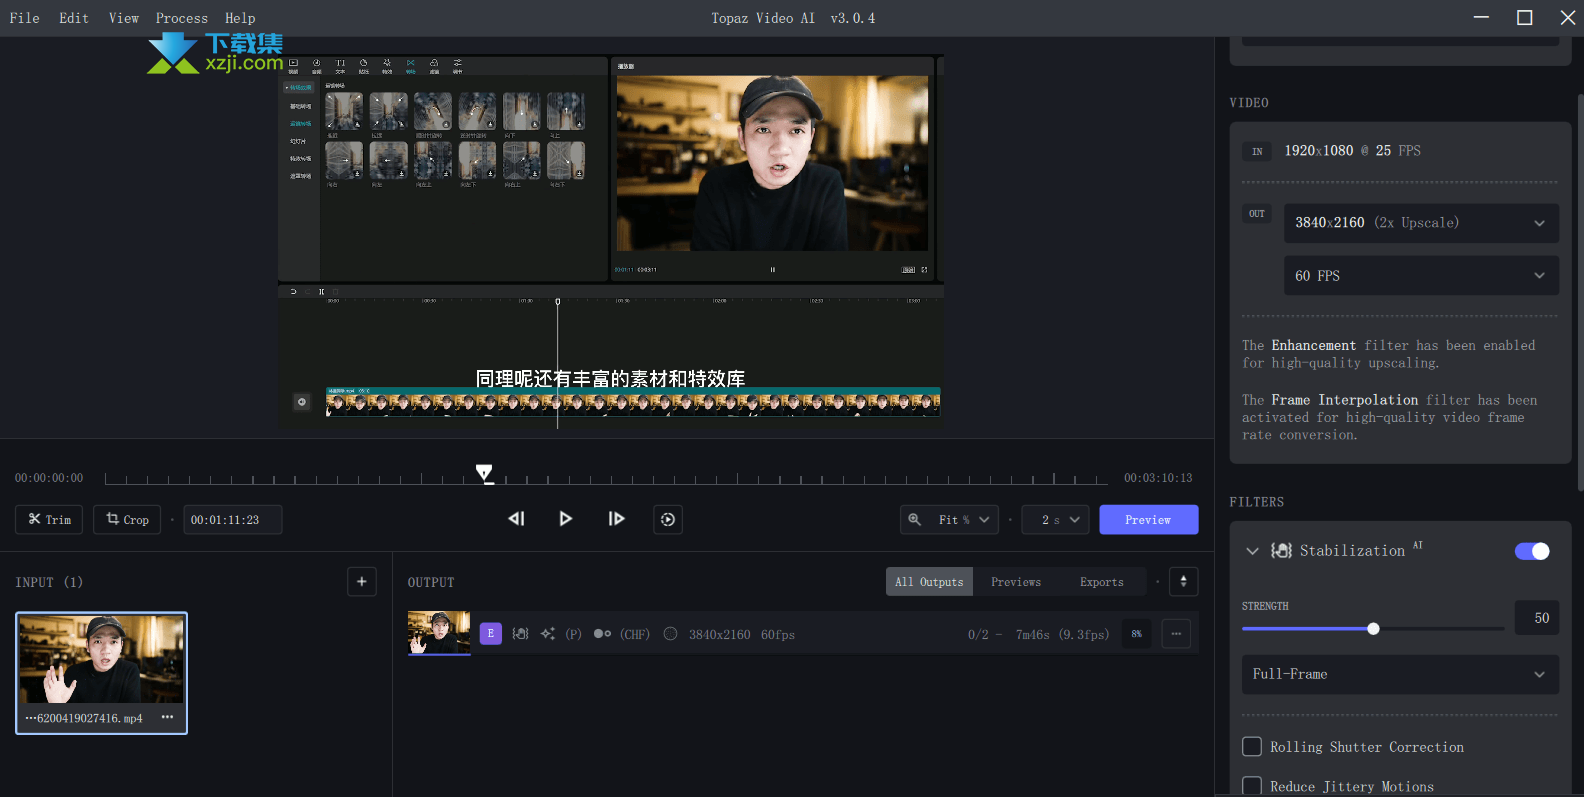This screenshot has height=797, width=1584.
Task: Click the purple E export badge
Action: [490, 633]
